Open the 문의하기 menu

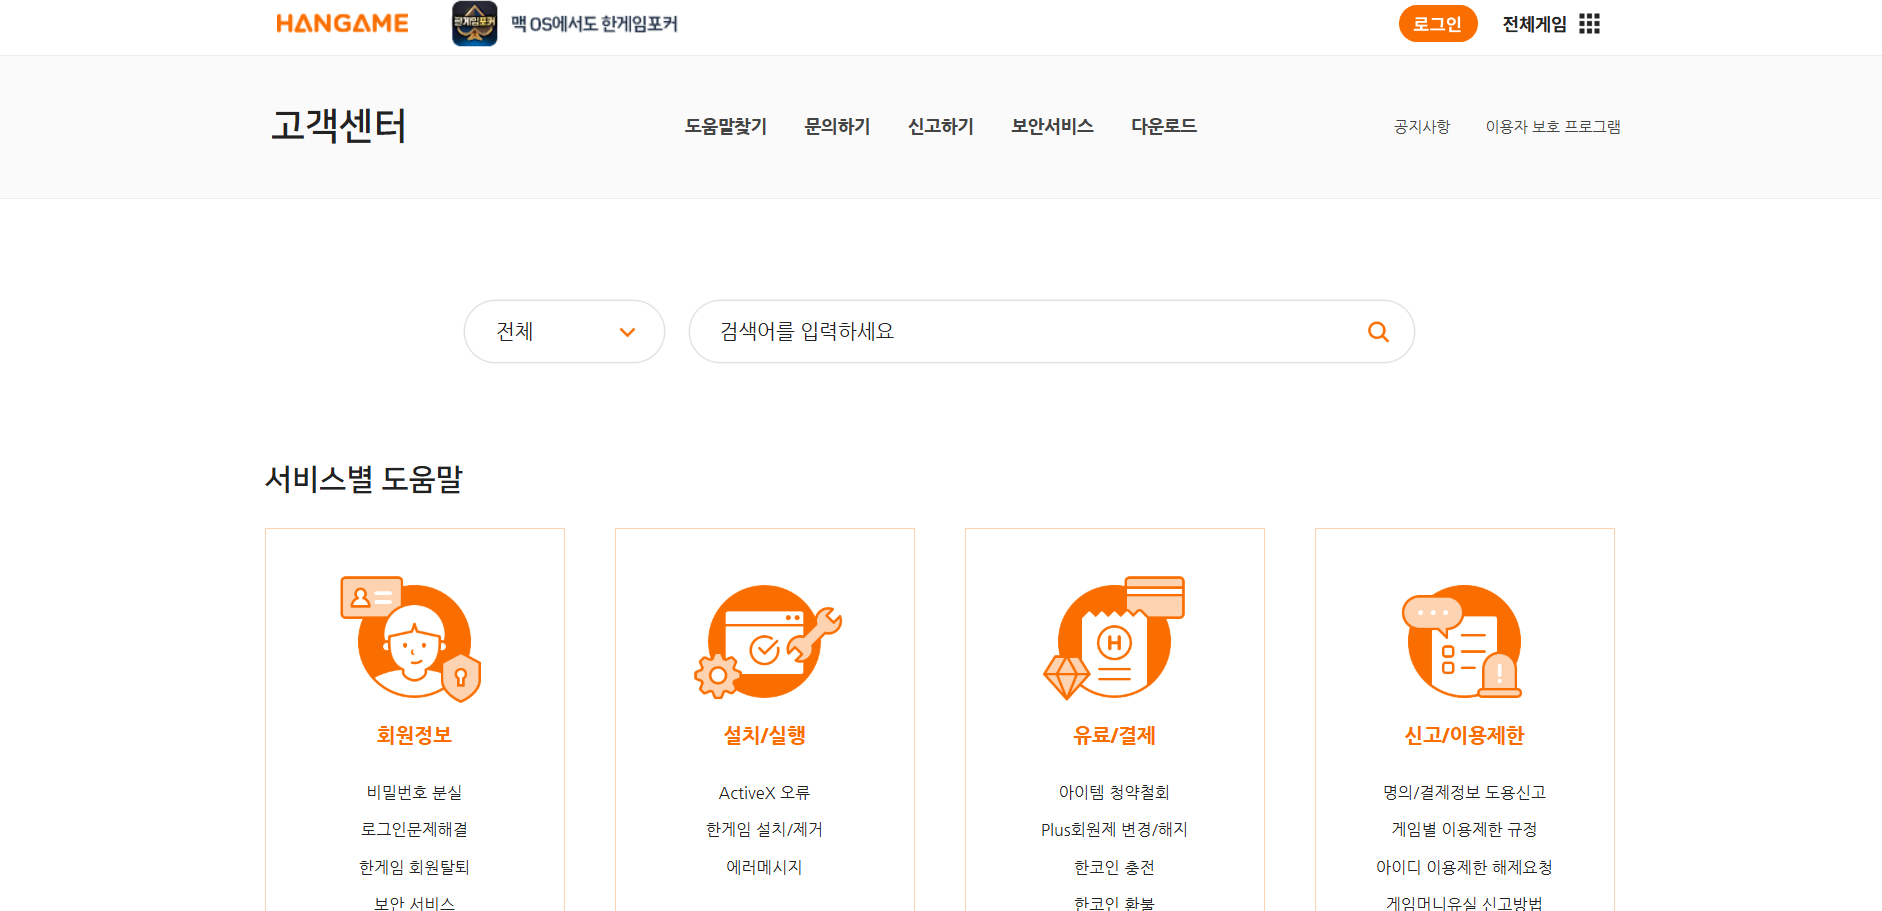[837, 126]
